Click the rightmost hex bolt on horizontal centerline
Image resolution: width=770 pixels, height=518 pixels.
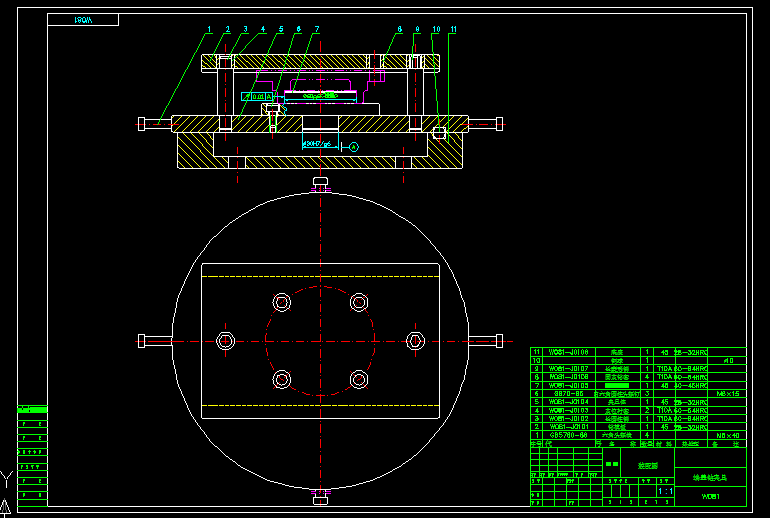point(415,341)
